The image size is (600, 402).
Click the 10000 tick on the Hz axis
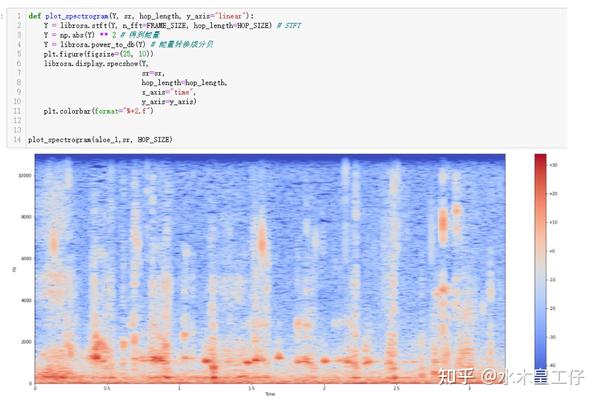click(x=24, y=176)
